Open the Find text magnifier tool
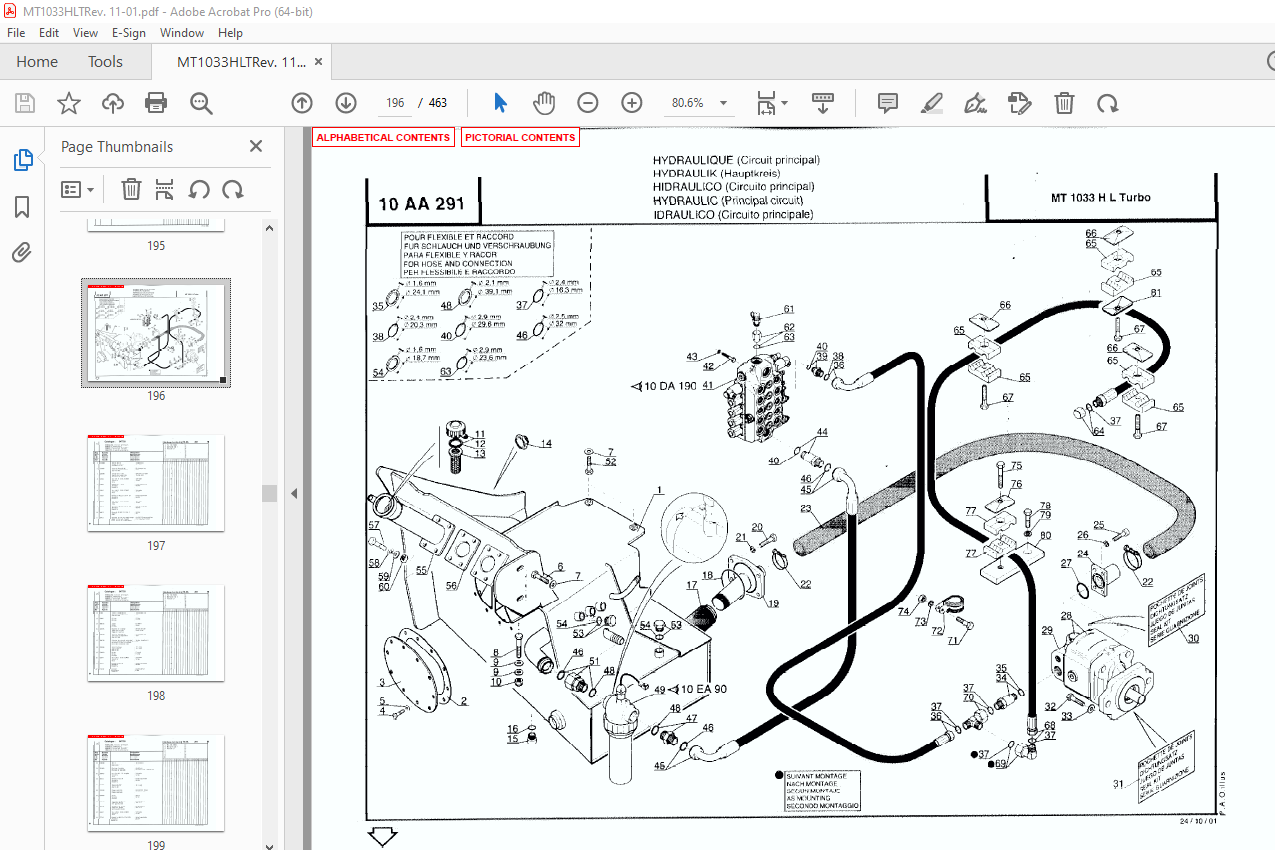 pos(201,103)
